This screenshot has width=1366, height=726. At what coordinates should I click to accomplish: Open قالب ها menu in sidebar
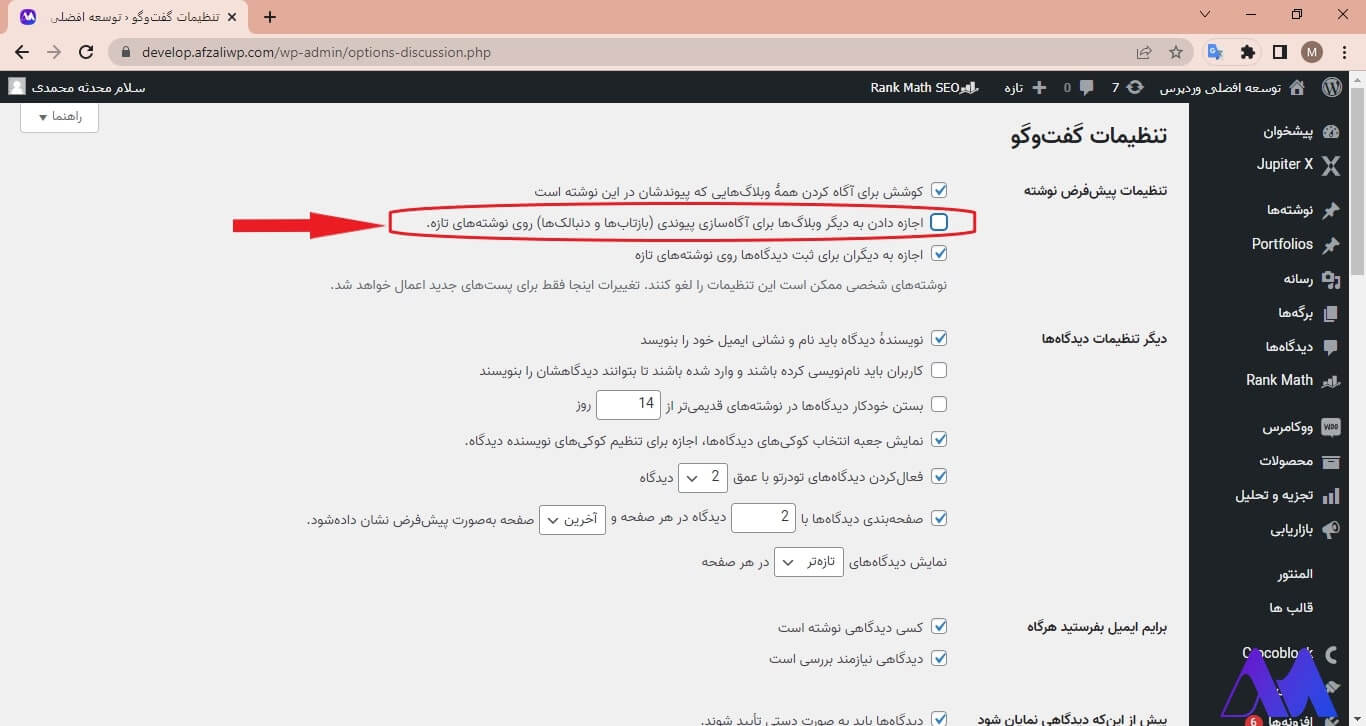tap(1291, 607)
